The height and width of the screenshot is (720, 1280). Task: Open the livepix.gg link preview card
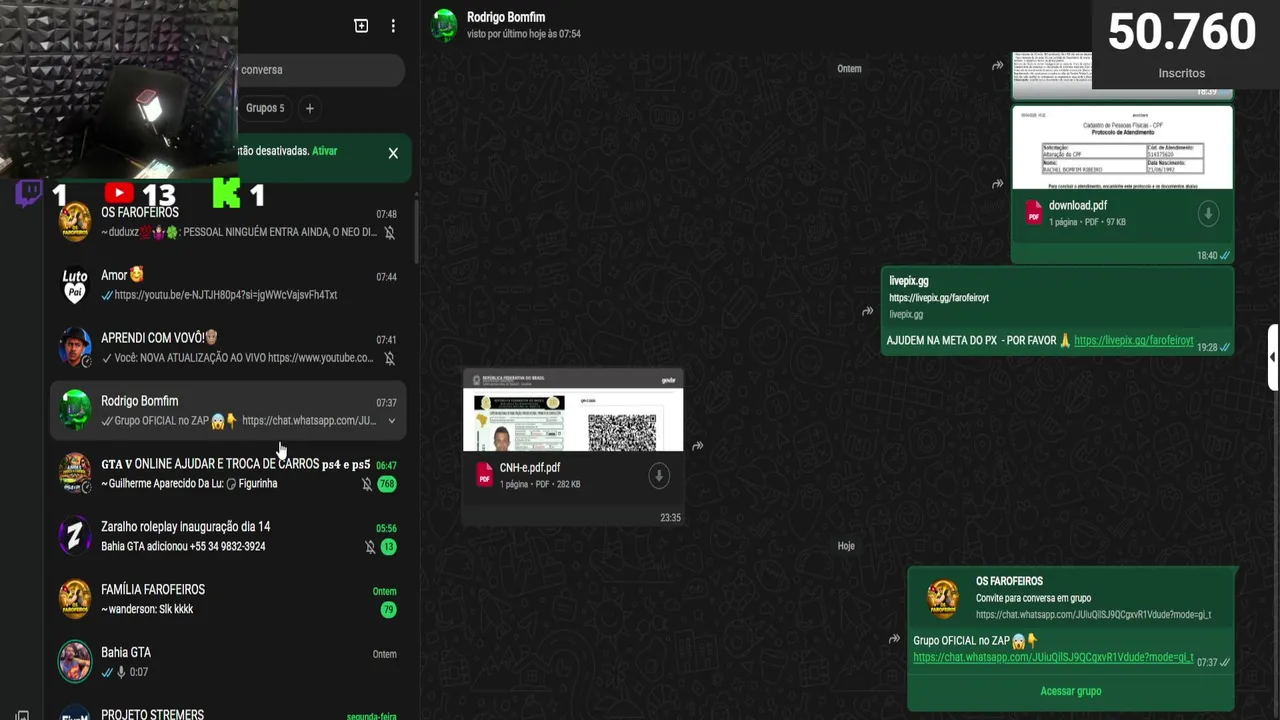pyautogui.click(x=1057, y=298)
